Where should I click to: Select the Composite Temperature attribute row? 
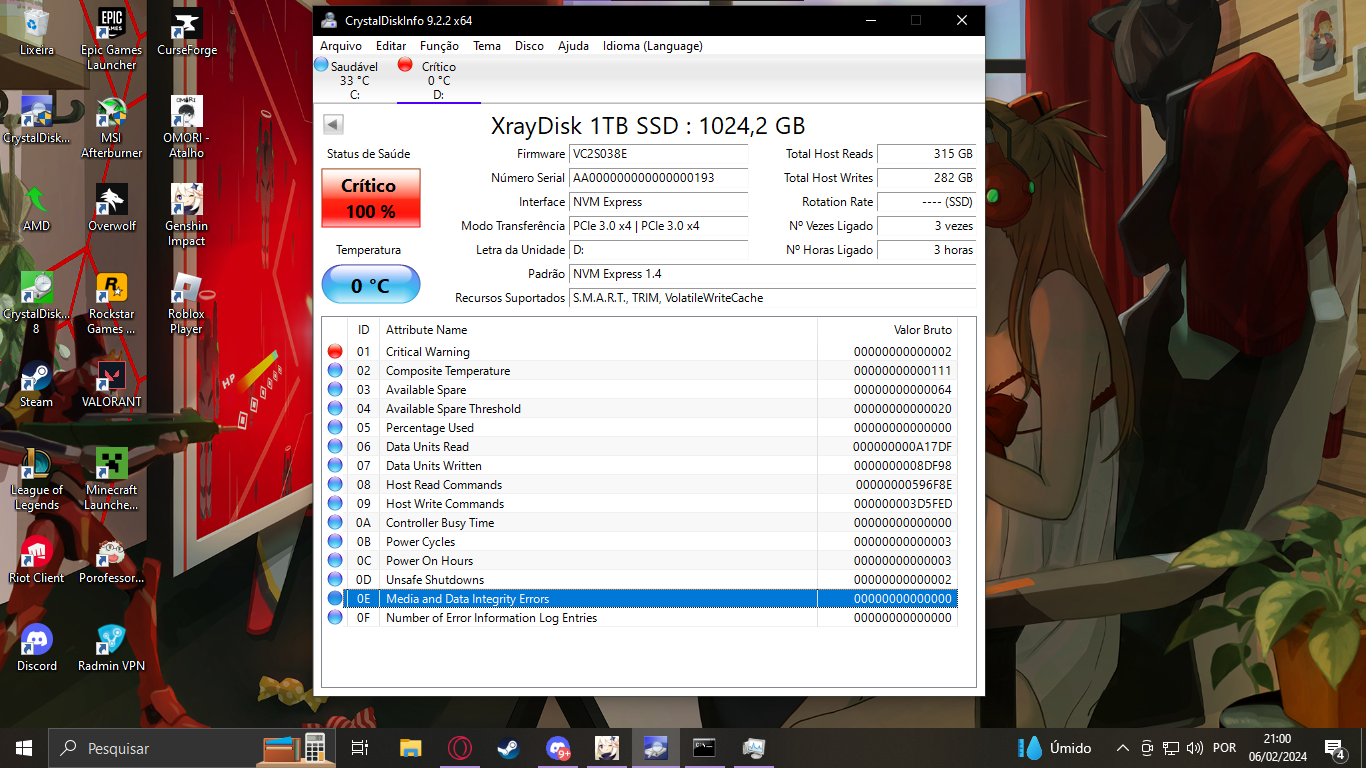640,371
